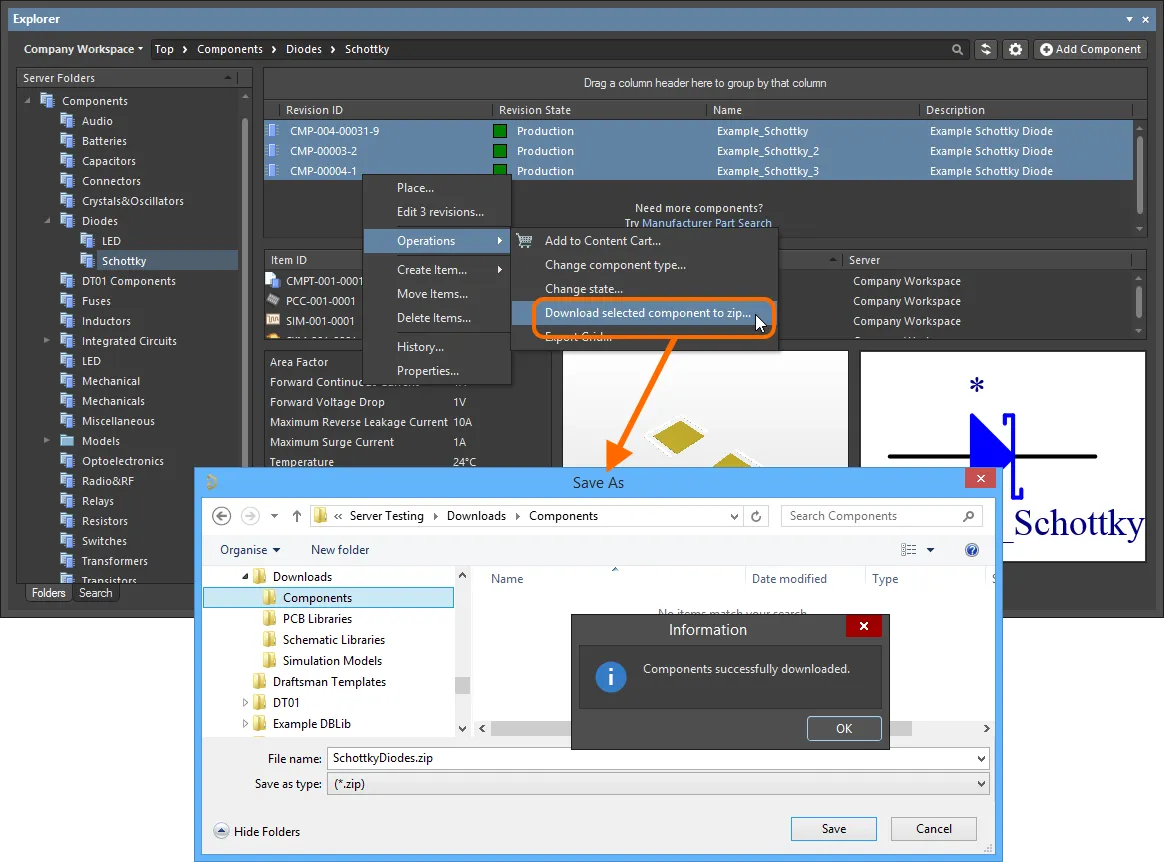Click the Add Component button
Screen dimensions: 1164x862
click(1089, 49)
